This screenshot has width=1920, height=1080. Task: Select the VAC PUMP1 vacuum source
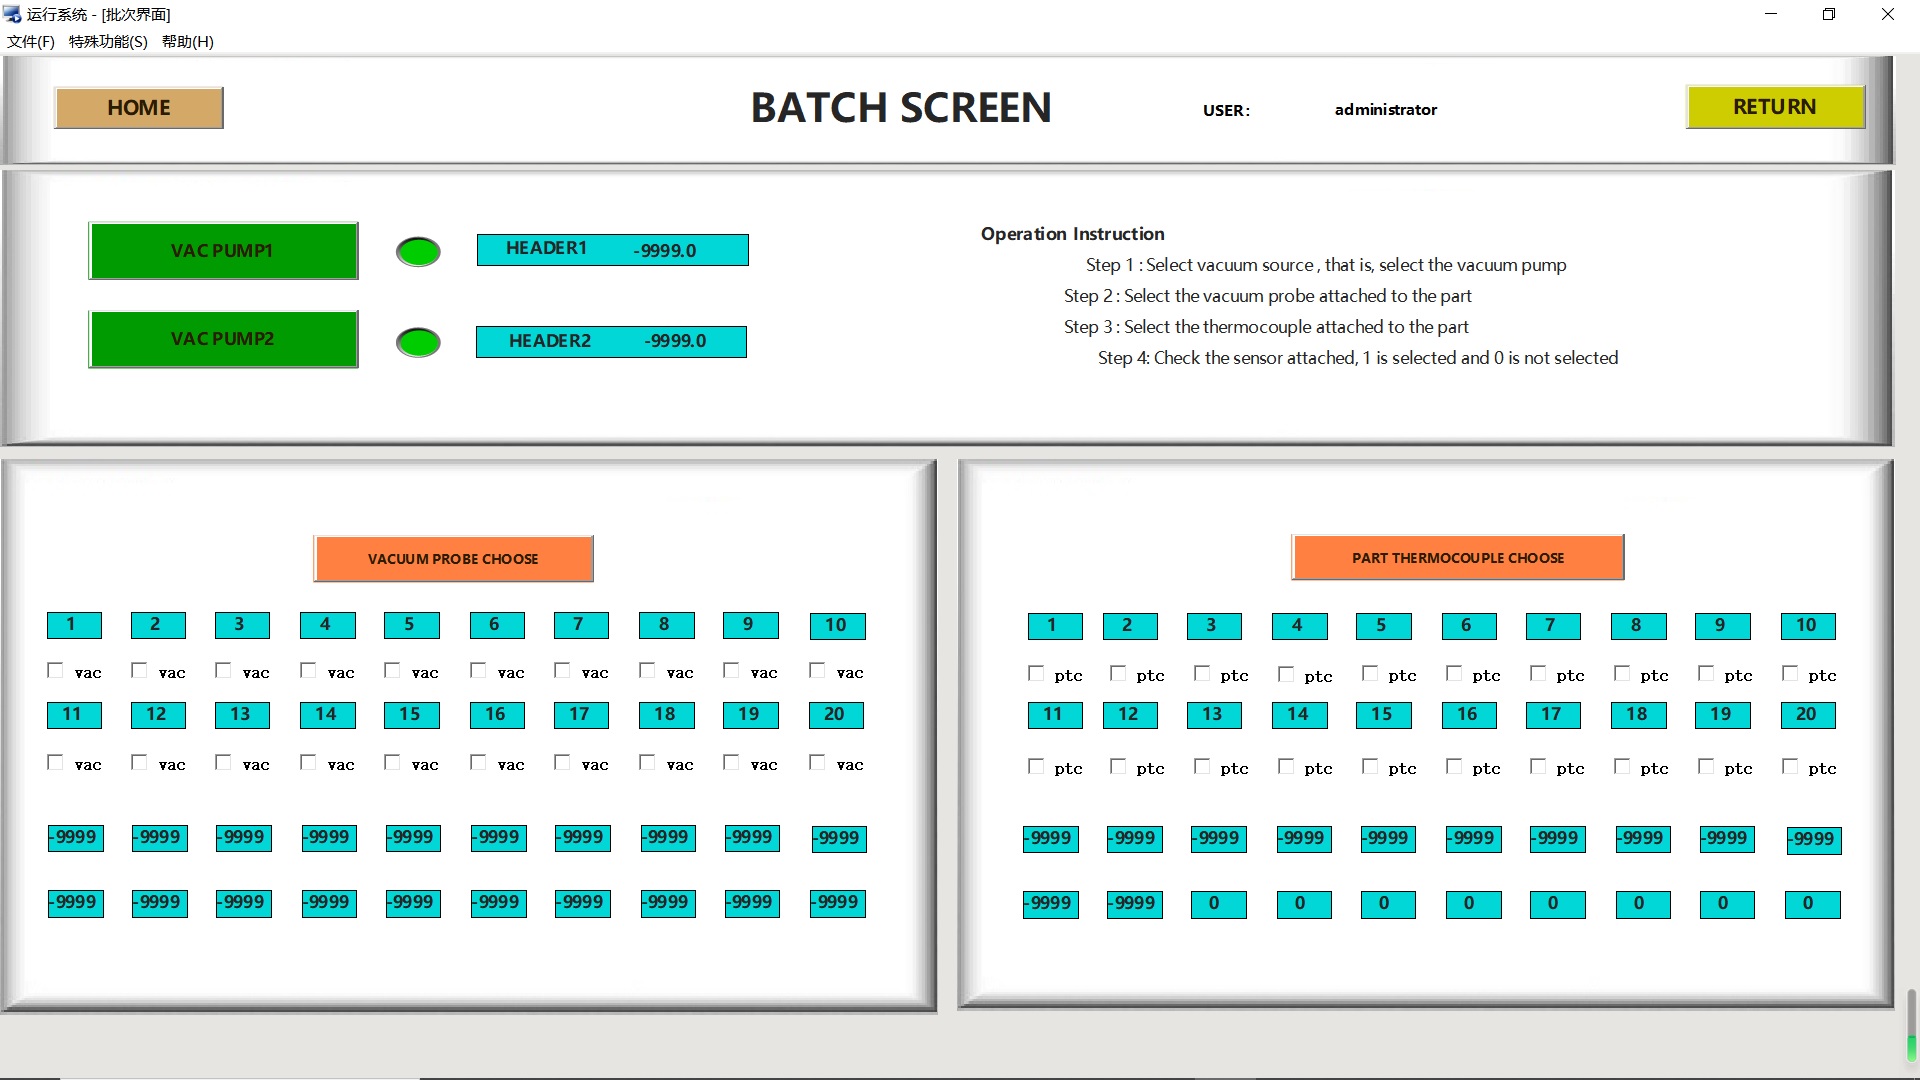tap(223, 251)
